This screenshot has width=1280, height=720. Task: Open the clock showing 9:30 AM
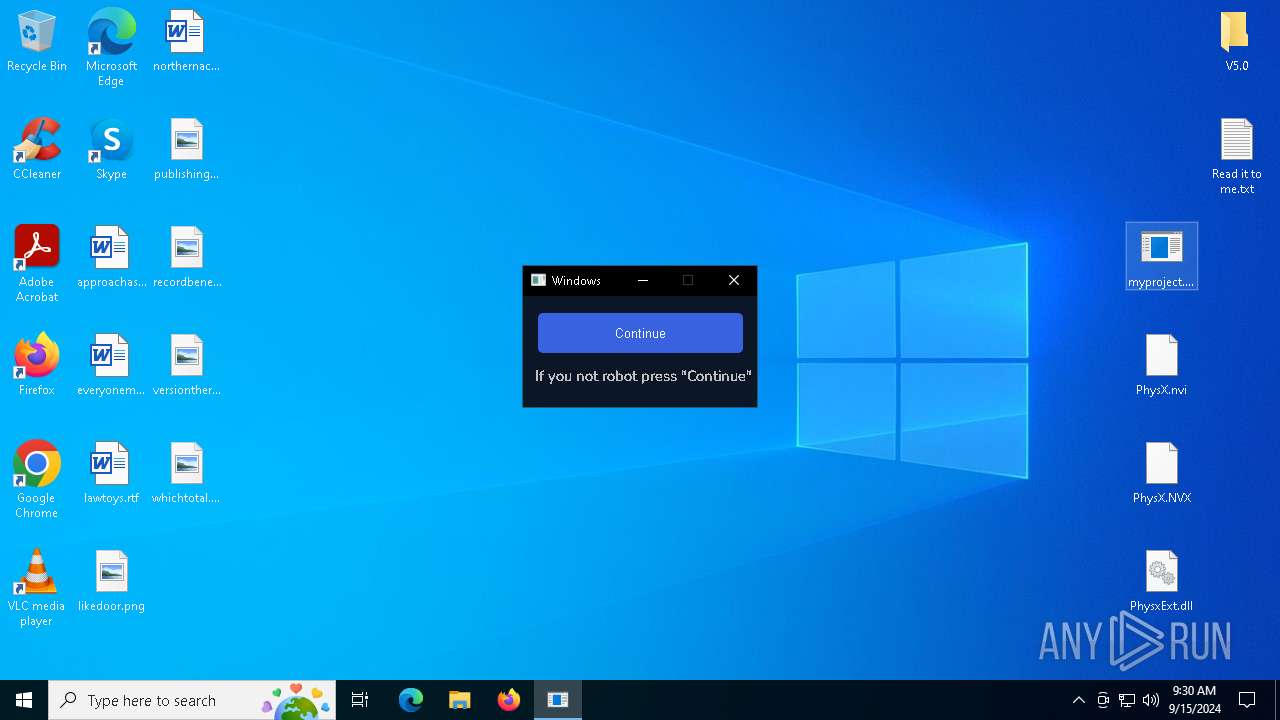point(1194,700)
